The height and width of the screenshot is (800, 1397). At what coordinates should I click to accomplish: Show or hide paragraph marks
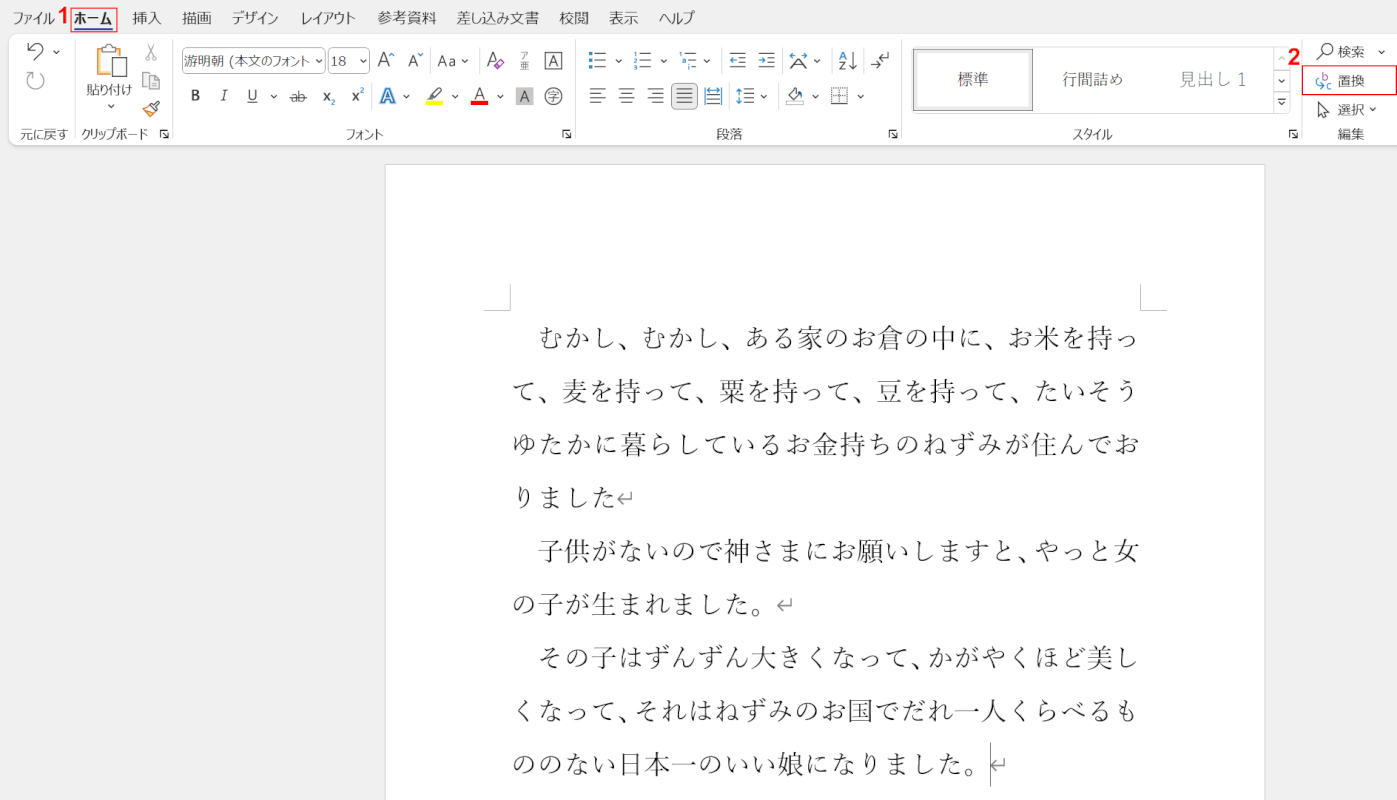880,61
